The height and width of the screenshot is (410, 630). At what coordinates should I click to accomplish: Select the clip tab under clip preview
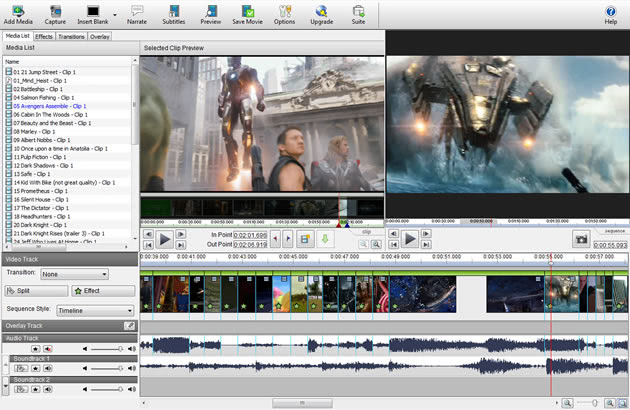[x=366, y=232]
